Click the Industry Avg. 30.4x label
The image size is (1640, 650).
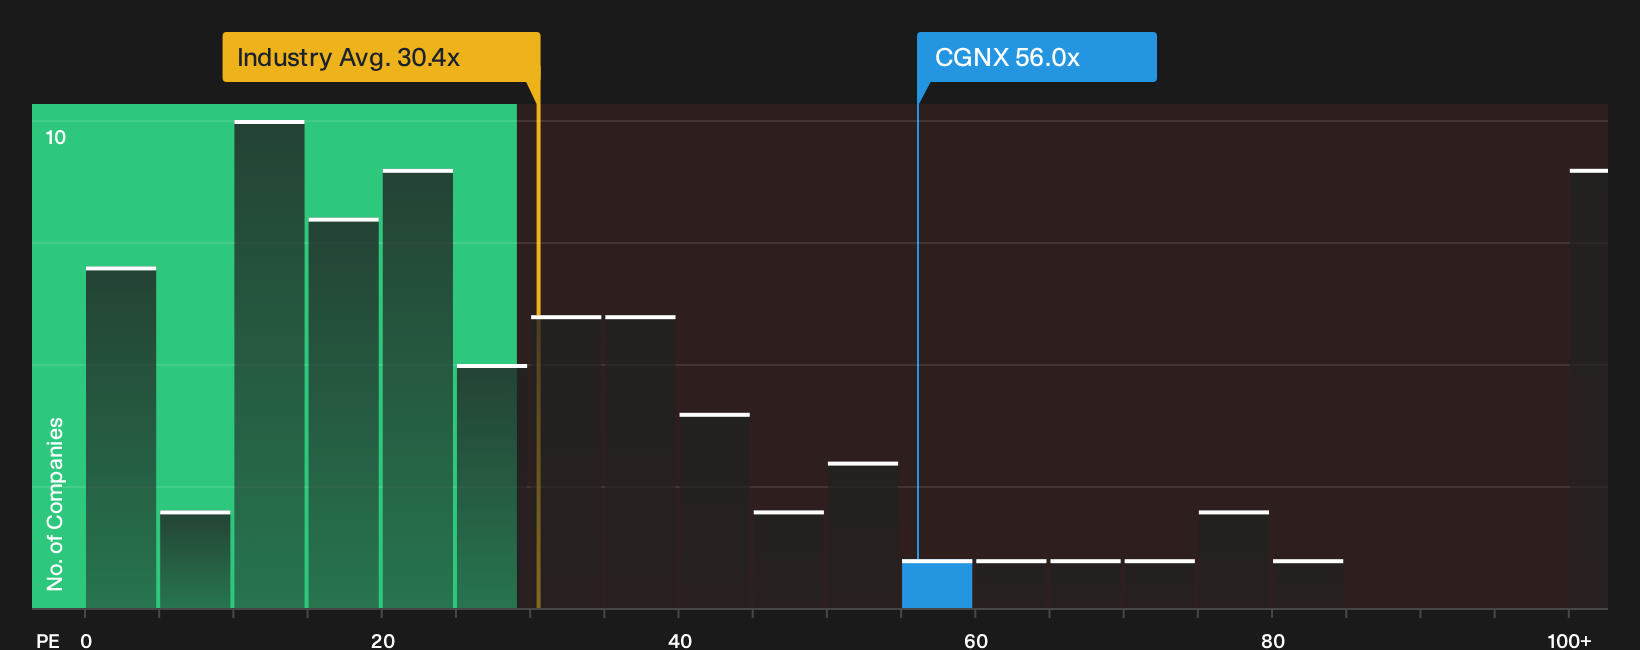pyautogui.click(x=381, y=57)
